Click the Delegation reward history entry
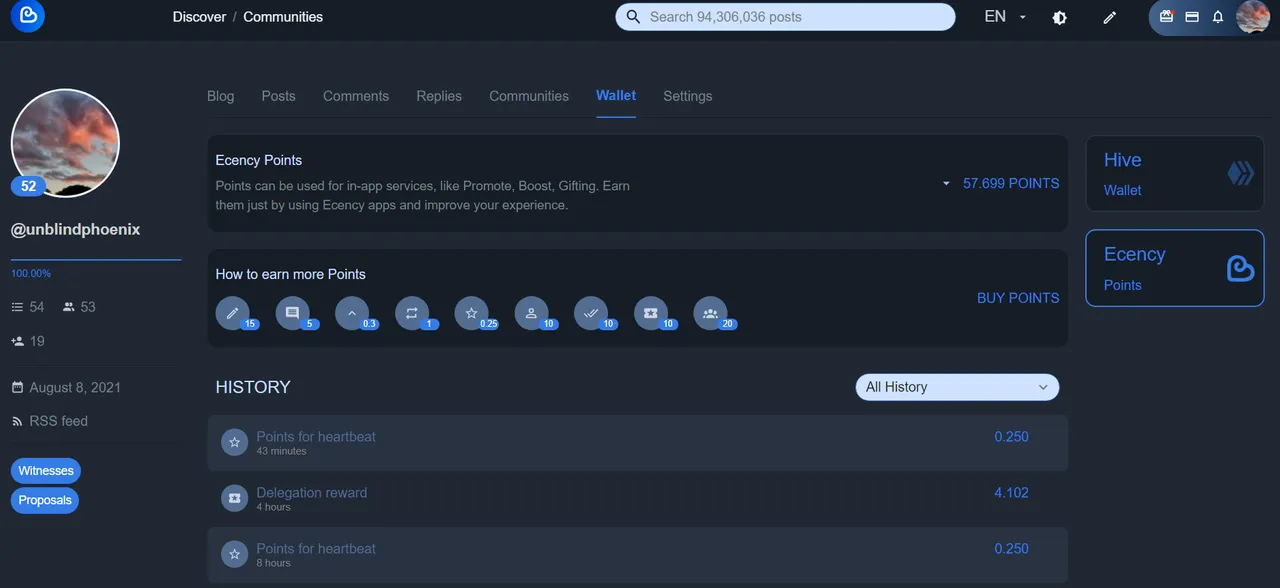This screenshot has width=1280, height=588. pyautogui.click(x=637, y=499)
